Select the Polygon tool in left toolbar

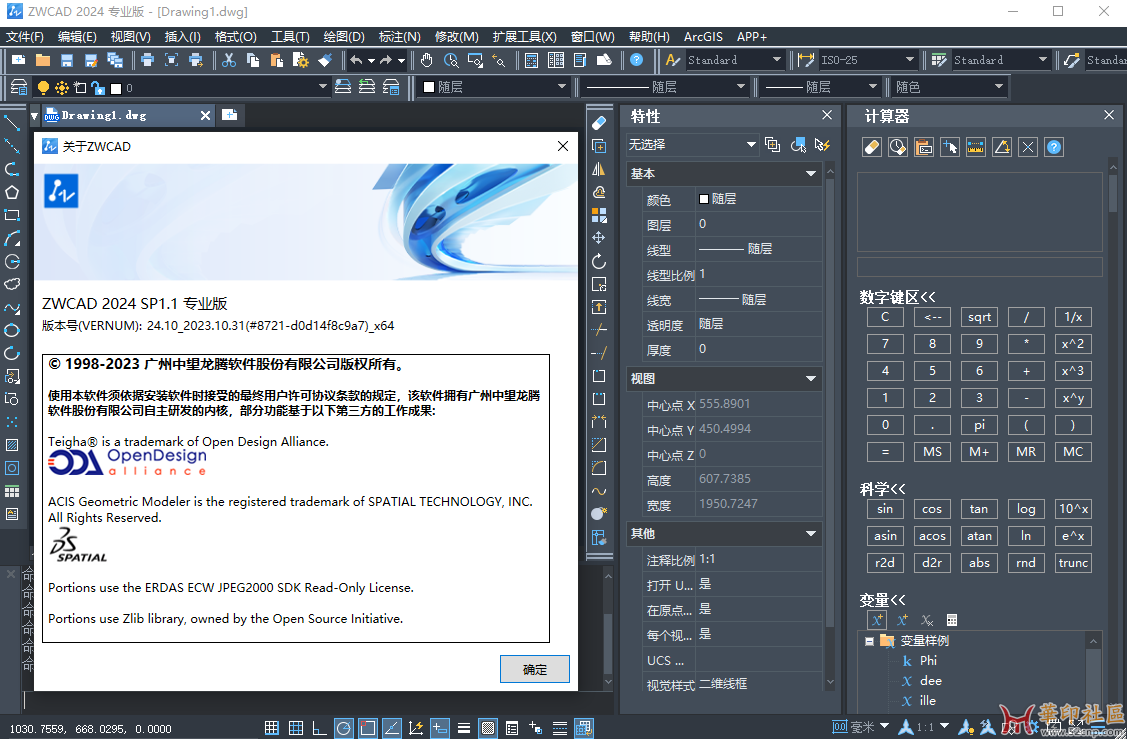[12, 192]
